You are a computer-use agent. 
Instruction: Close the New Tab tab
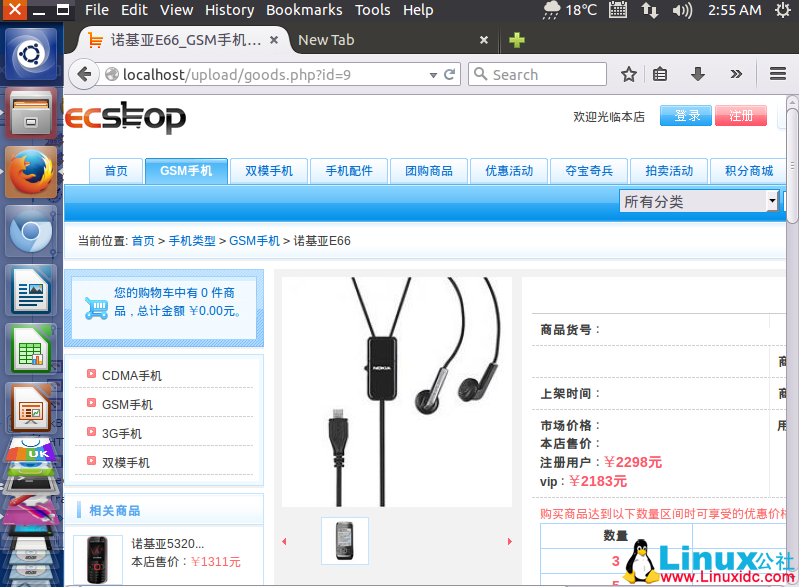click(x=484, y=40)
